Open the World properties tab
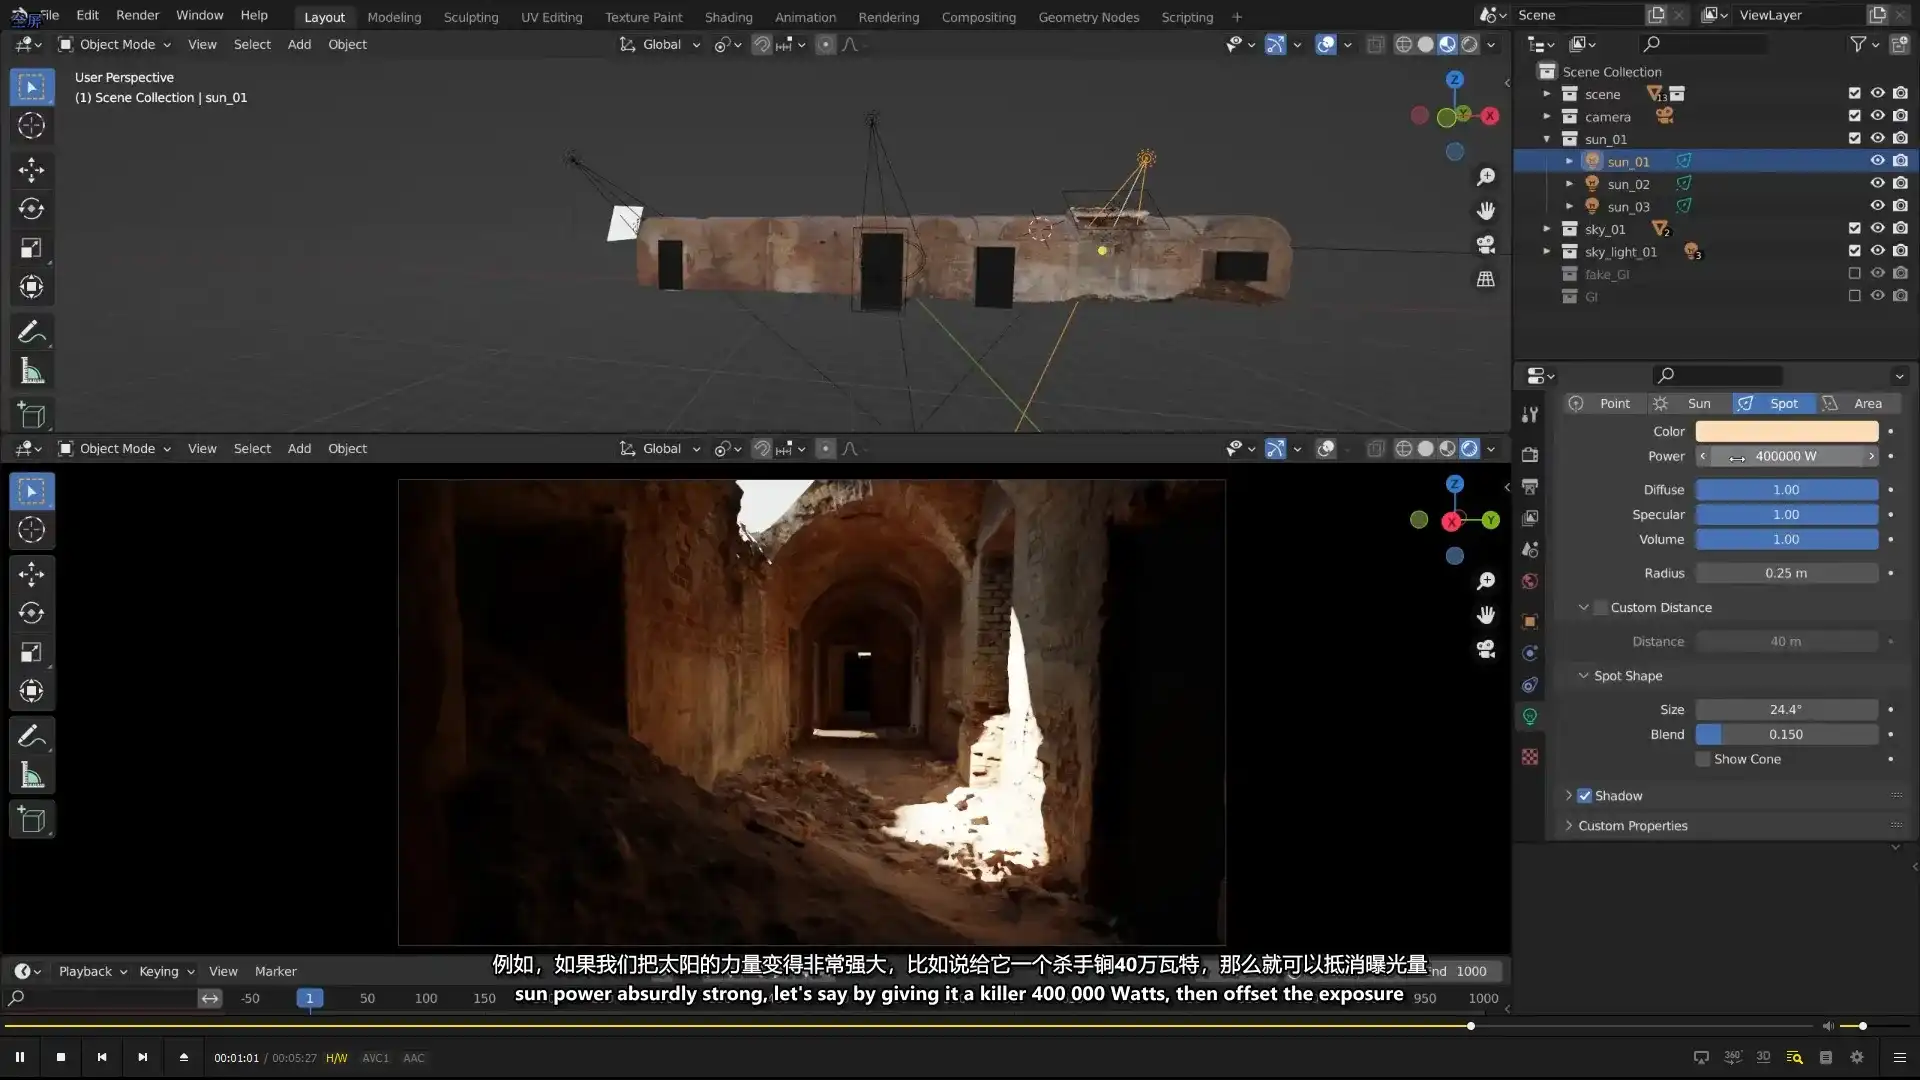 click(x=1530, y=582)
